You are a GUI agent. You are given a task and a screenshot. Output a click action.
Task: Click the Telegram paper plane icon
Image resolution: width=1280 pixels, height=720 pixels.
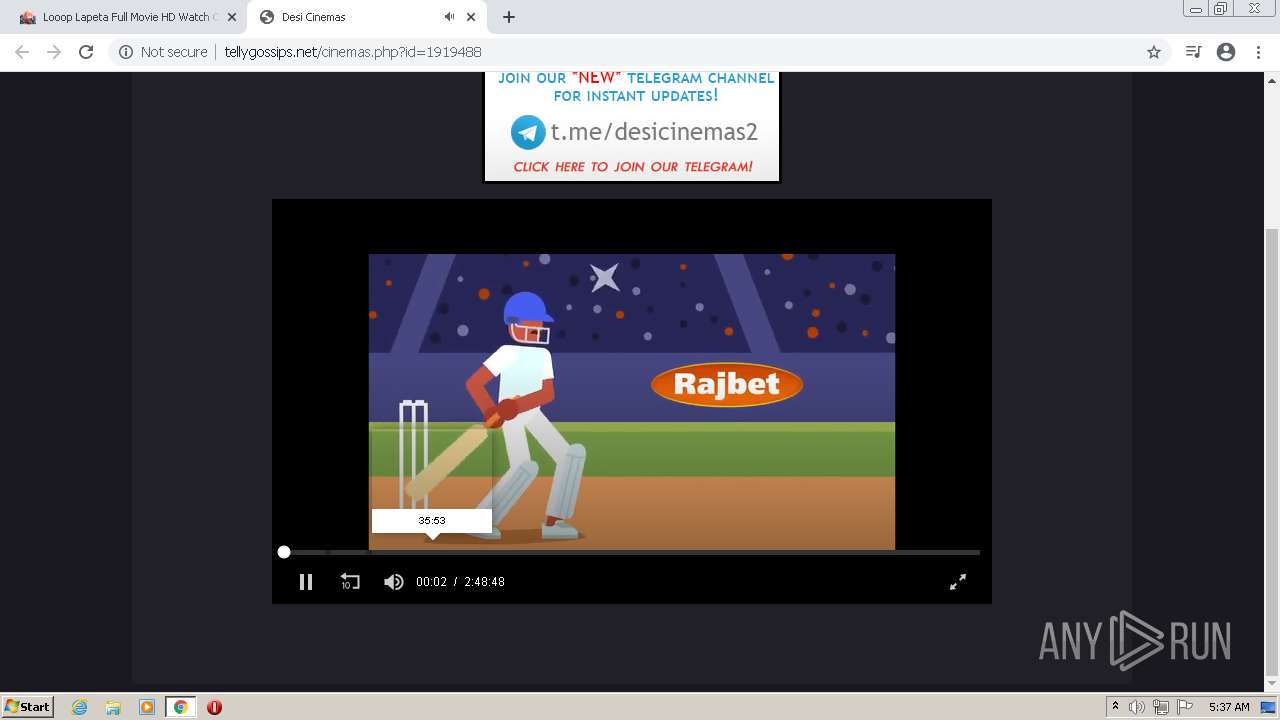[528, 132]
